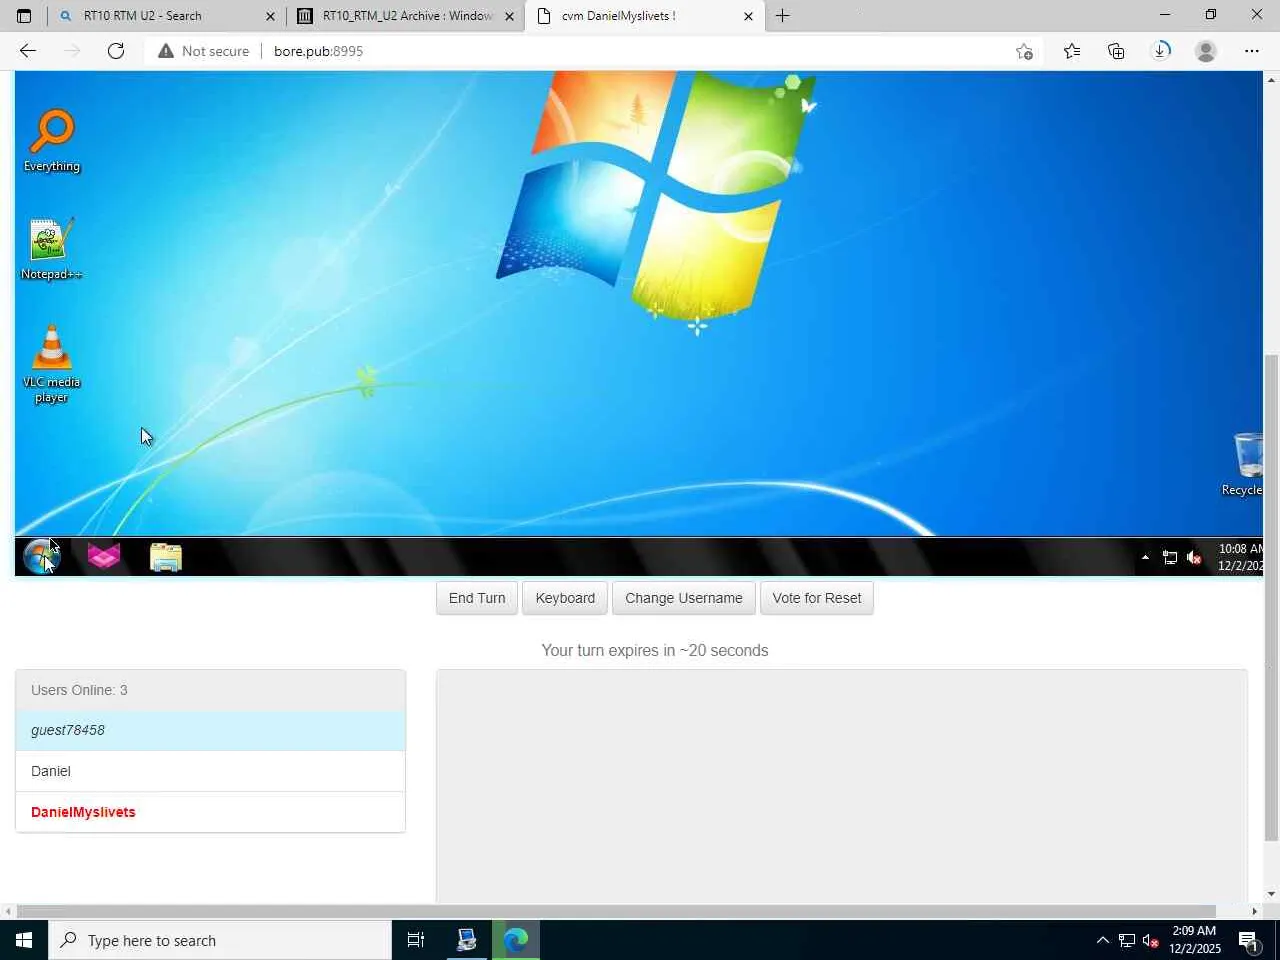
Task: Add this page to favorites
Action: pyautogui.click(x=1024, y=51)
